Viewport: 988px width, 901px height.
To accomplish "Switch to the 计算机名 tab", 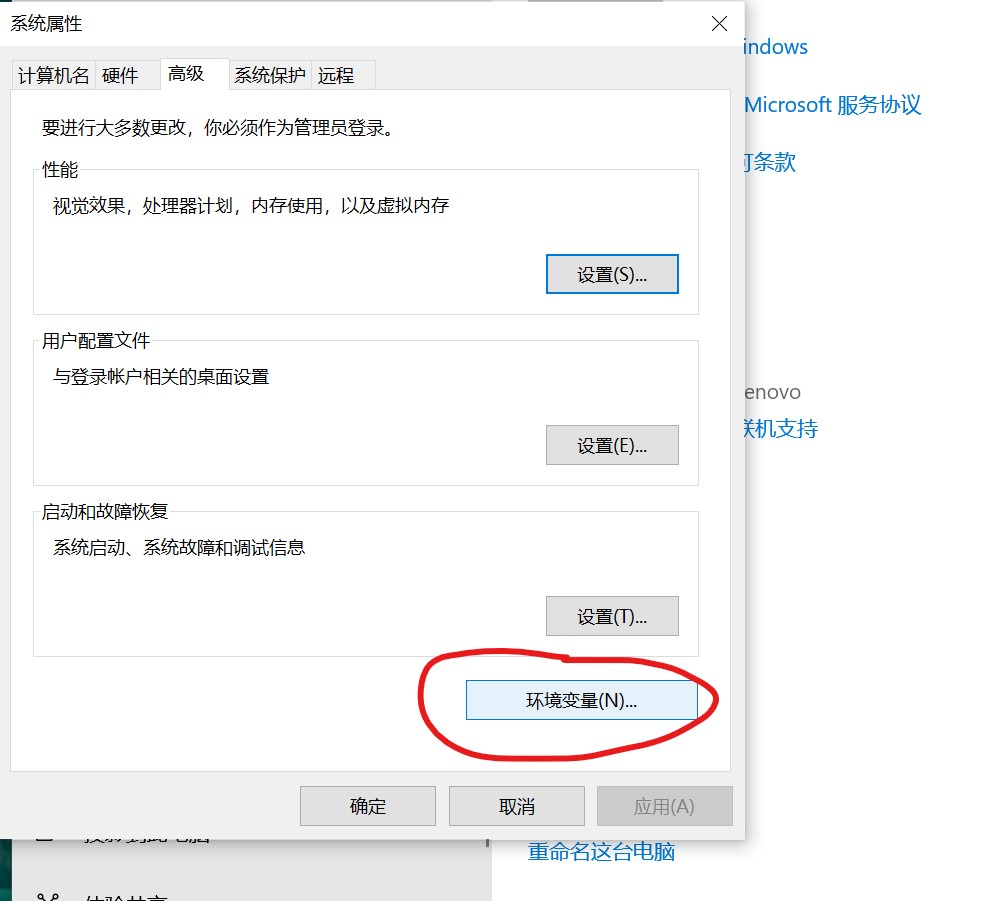I will coord(54,76).
